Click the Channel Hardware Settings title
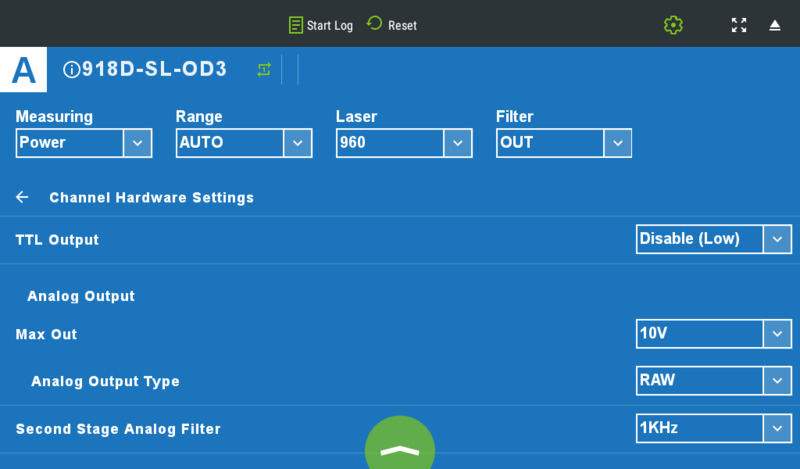 [151, 198]
